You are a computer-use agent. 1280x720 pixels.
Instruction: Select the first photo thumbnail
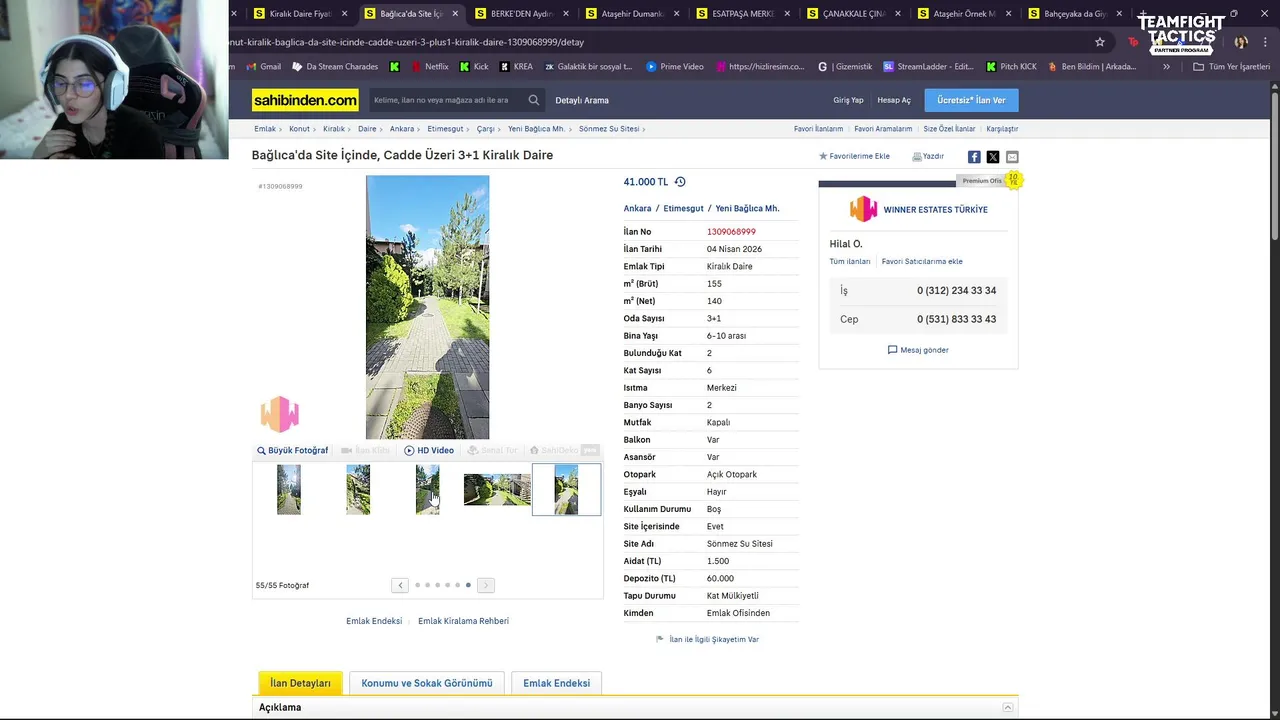(289, 490)
